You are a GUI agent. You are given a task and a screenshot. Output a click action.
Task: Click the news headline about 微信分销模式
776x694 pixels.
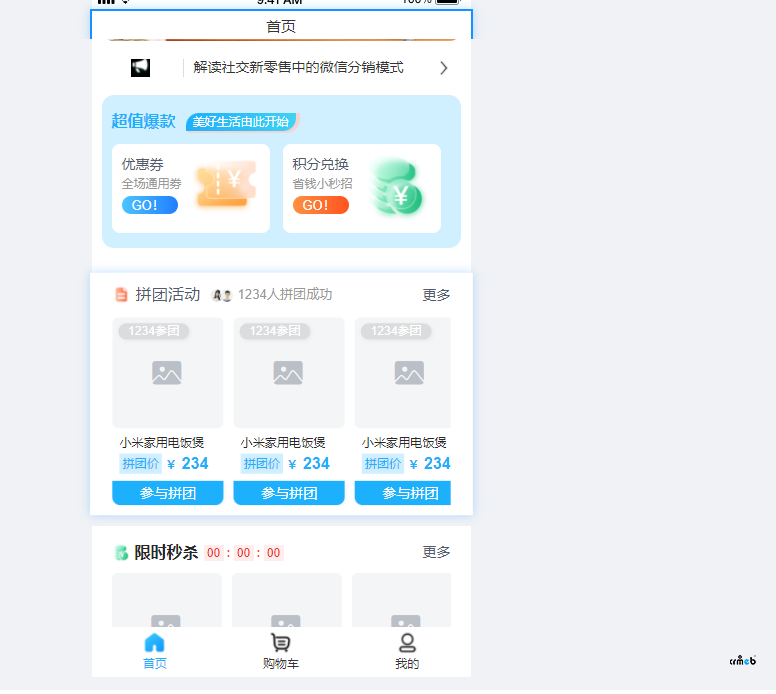[298, 68]
